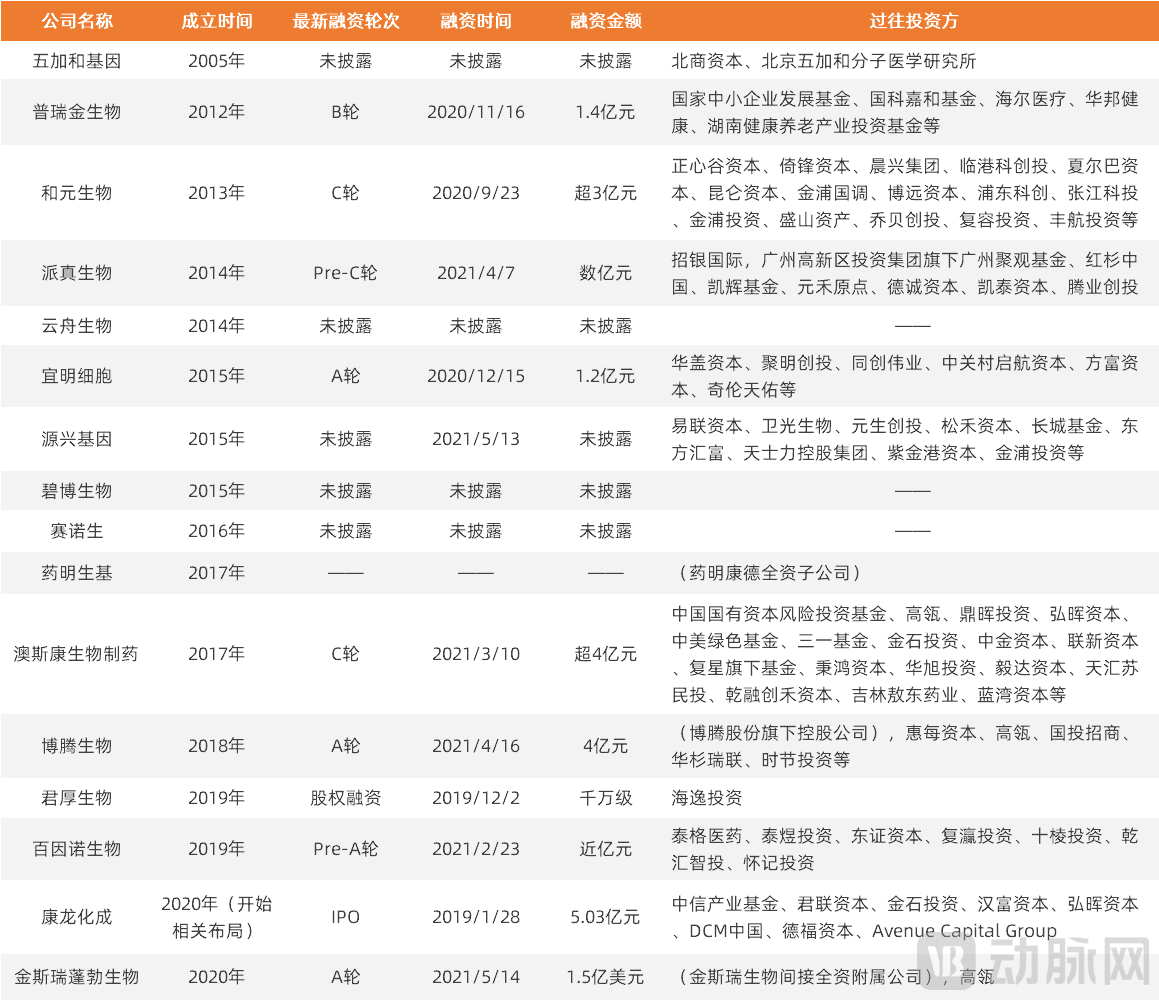Click the 康龙化成 row's 中信产业基金 investors cell
Viewport: 1159px width, 1000px height.
coord(905,916)
